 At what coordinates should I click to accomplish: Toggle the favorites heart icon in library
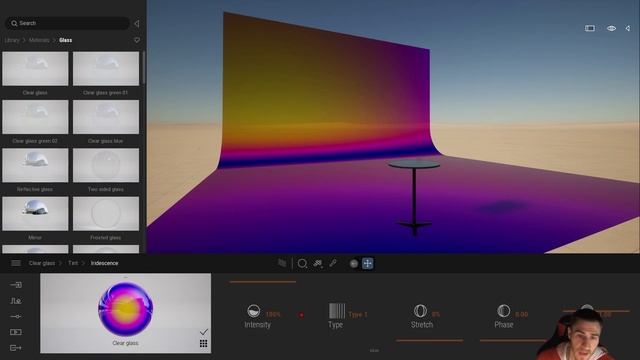tap(137, 40)
